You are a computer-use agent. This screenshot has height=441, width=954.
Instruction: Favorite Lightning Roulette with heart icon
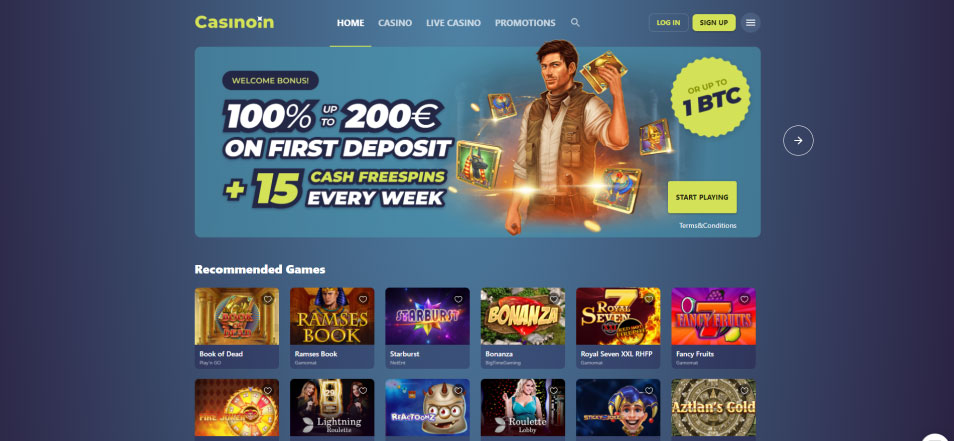[x=363, y=391]
